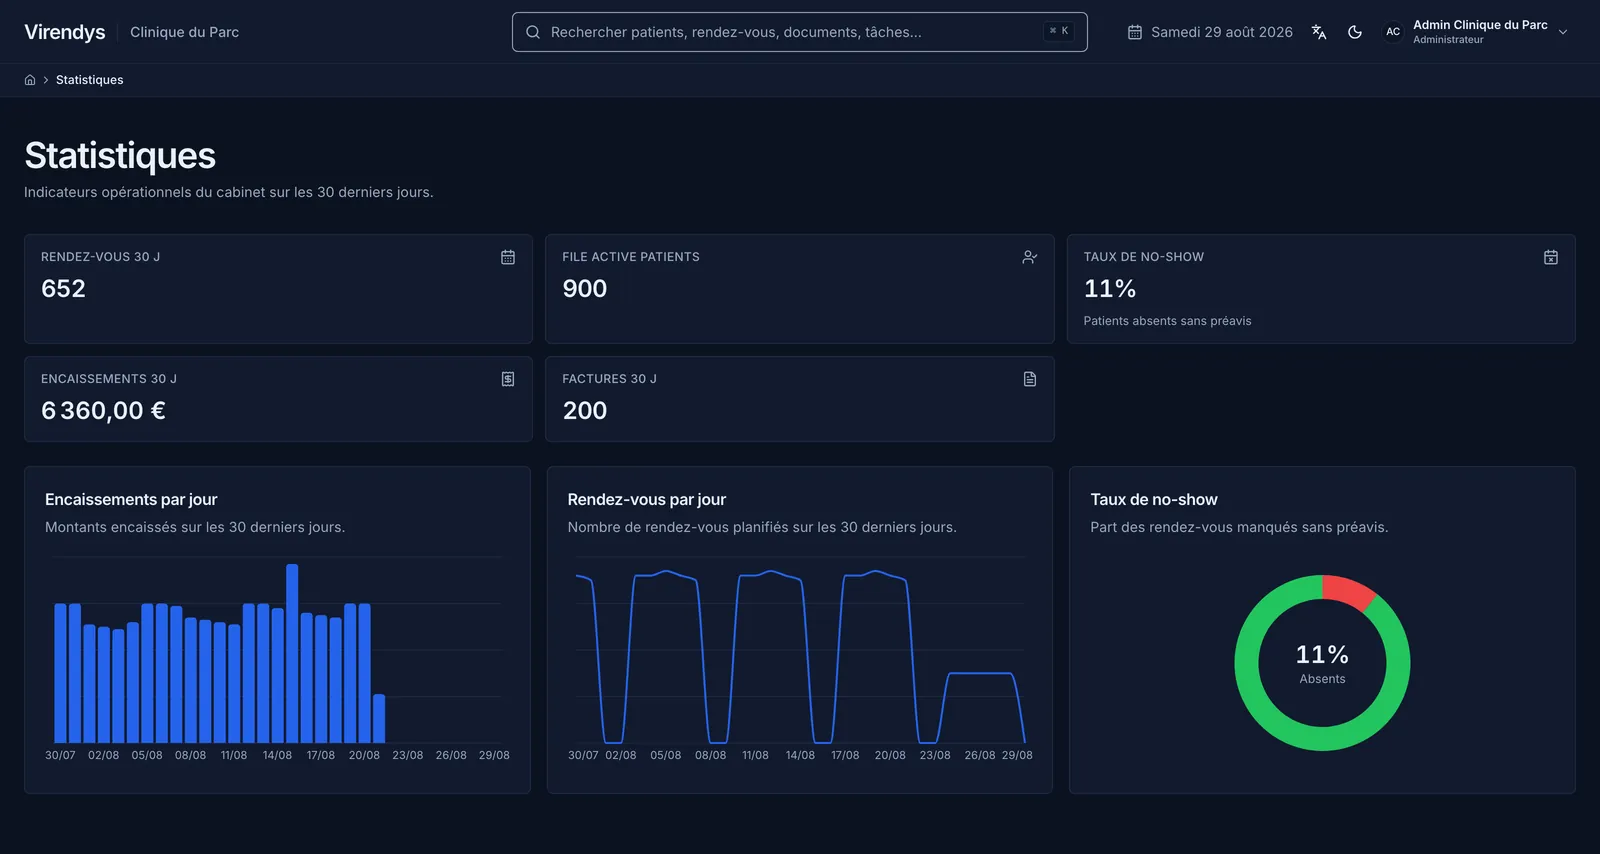Select the Statistiques breadcrumb
The width and height of the screenshot is (1600, 854).
pos(90,80)
